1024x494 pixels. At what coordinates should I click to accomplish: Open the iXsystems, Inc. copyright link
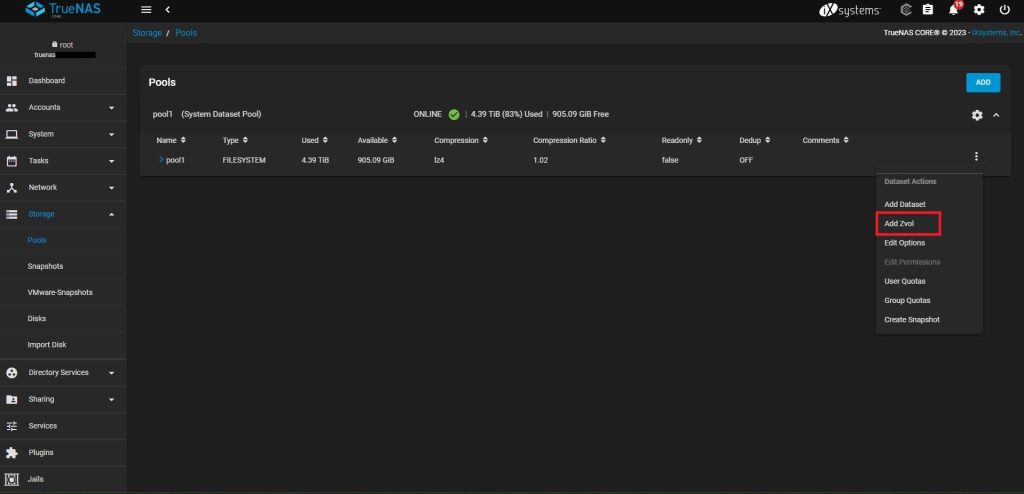pyautogui.click(x=996, y=33)
